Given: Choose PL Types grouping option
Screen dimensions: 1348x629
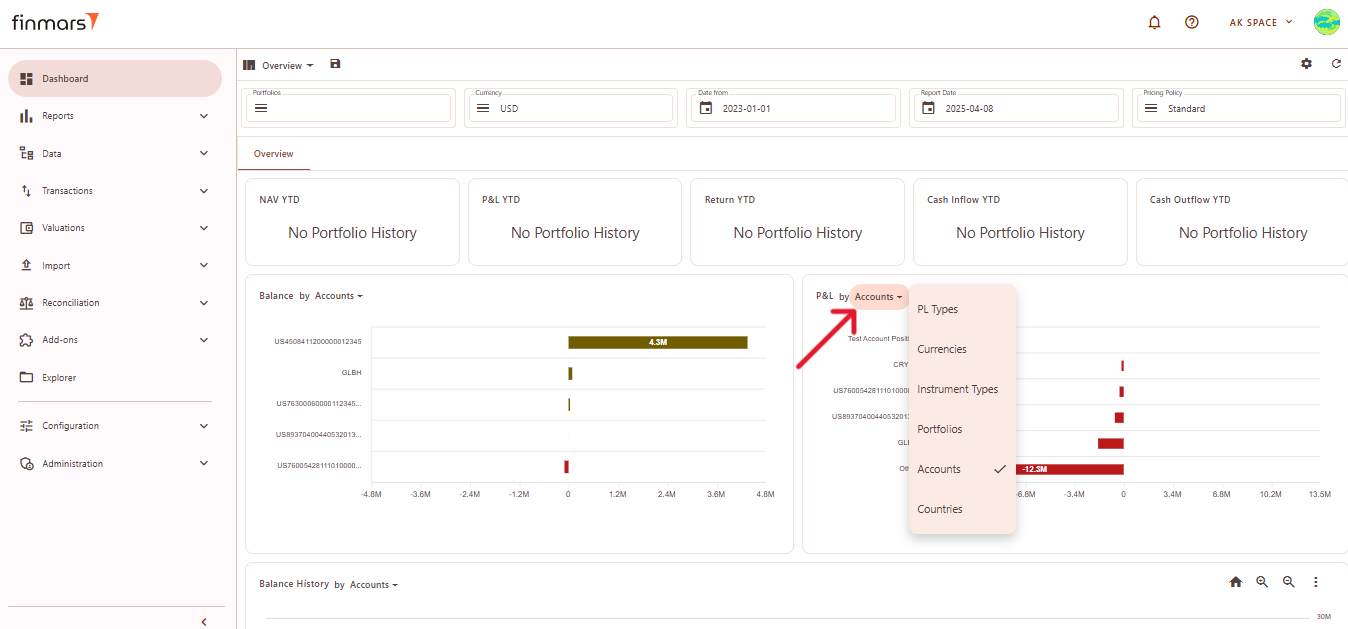Looking at the screenshot, I should [938, 309].
